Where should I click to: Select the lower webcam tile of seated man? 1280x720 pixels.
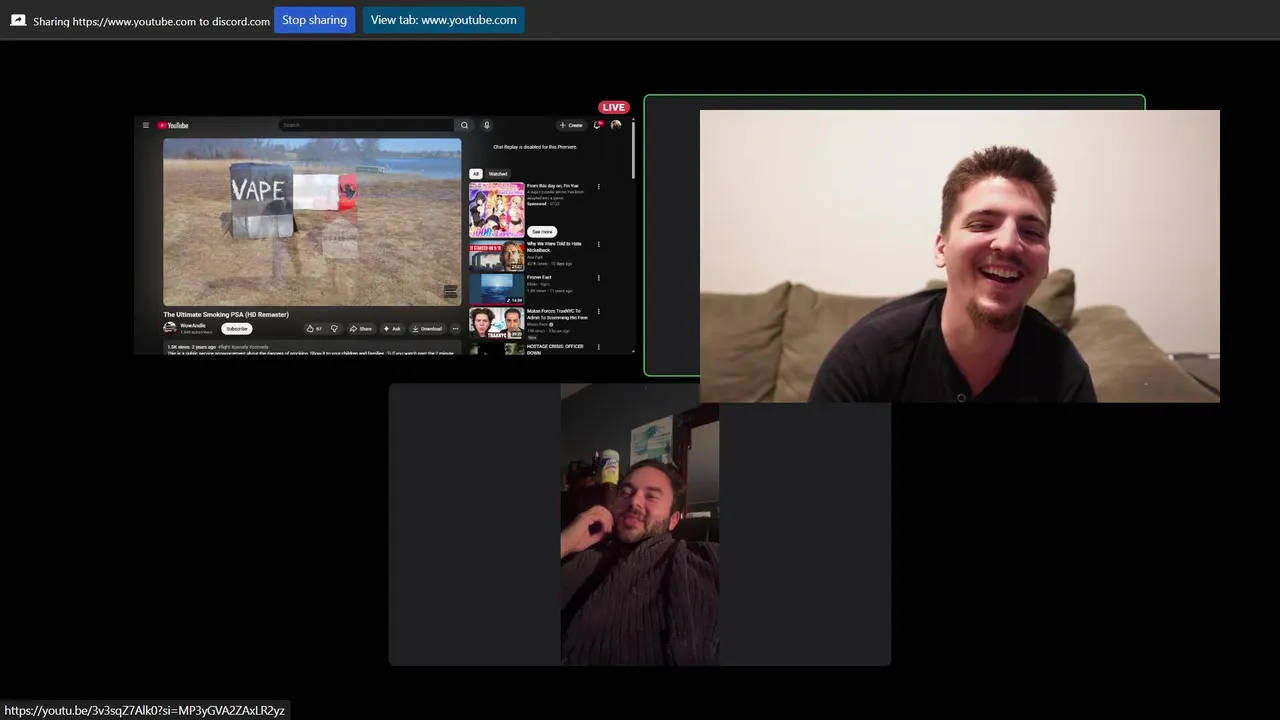(640, 524)
